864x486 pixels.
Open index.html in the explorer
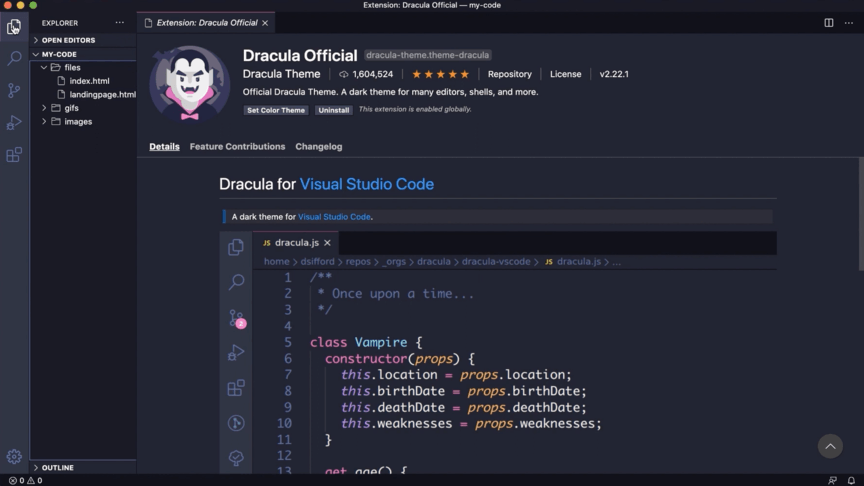(89, 80)
